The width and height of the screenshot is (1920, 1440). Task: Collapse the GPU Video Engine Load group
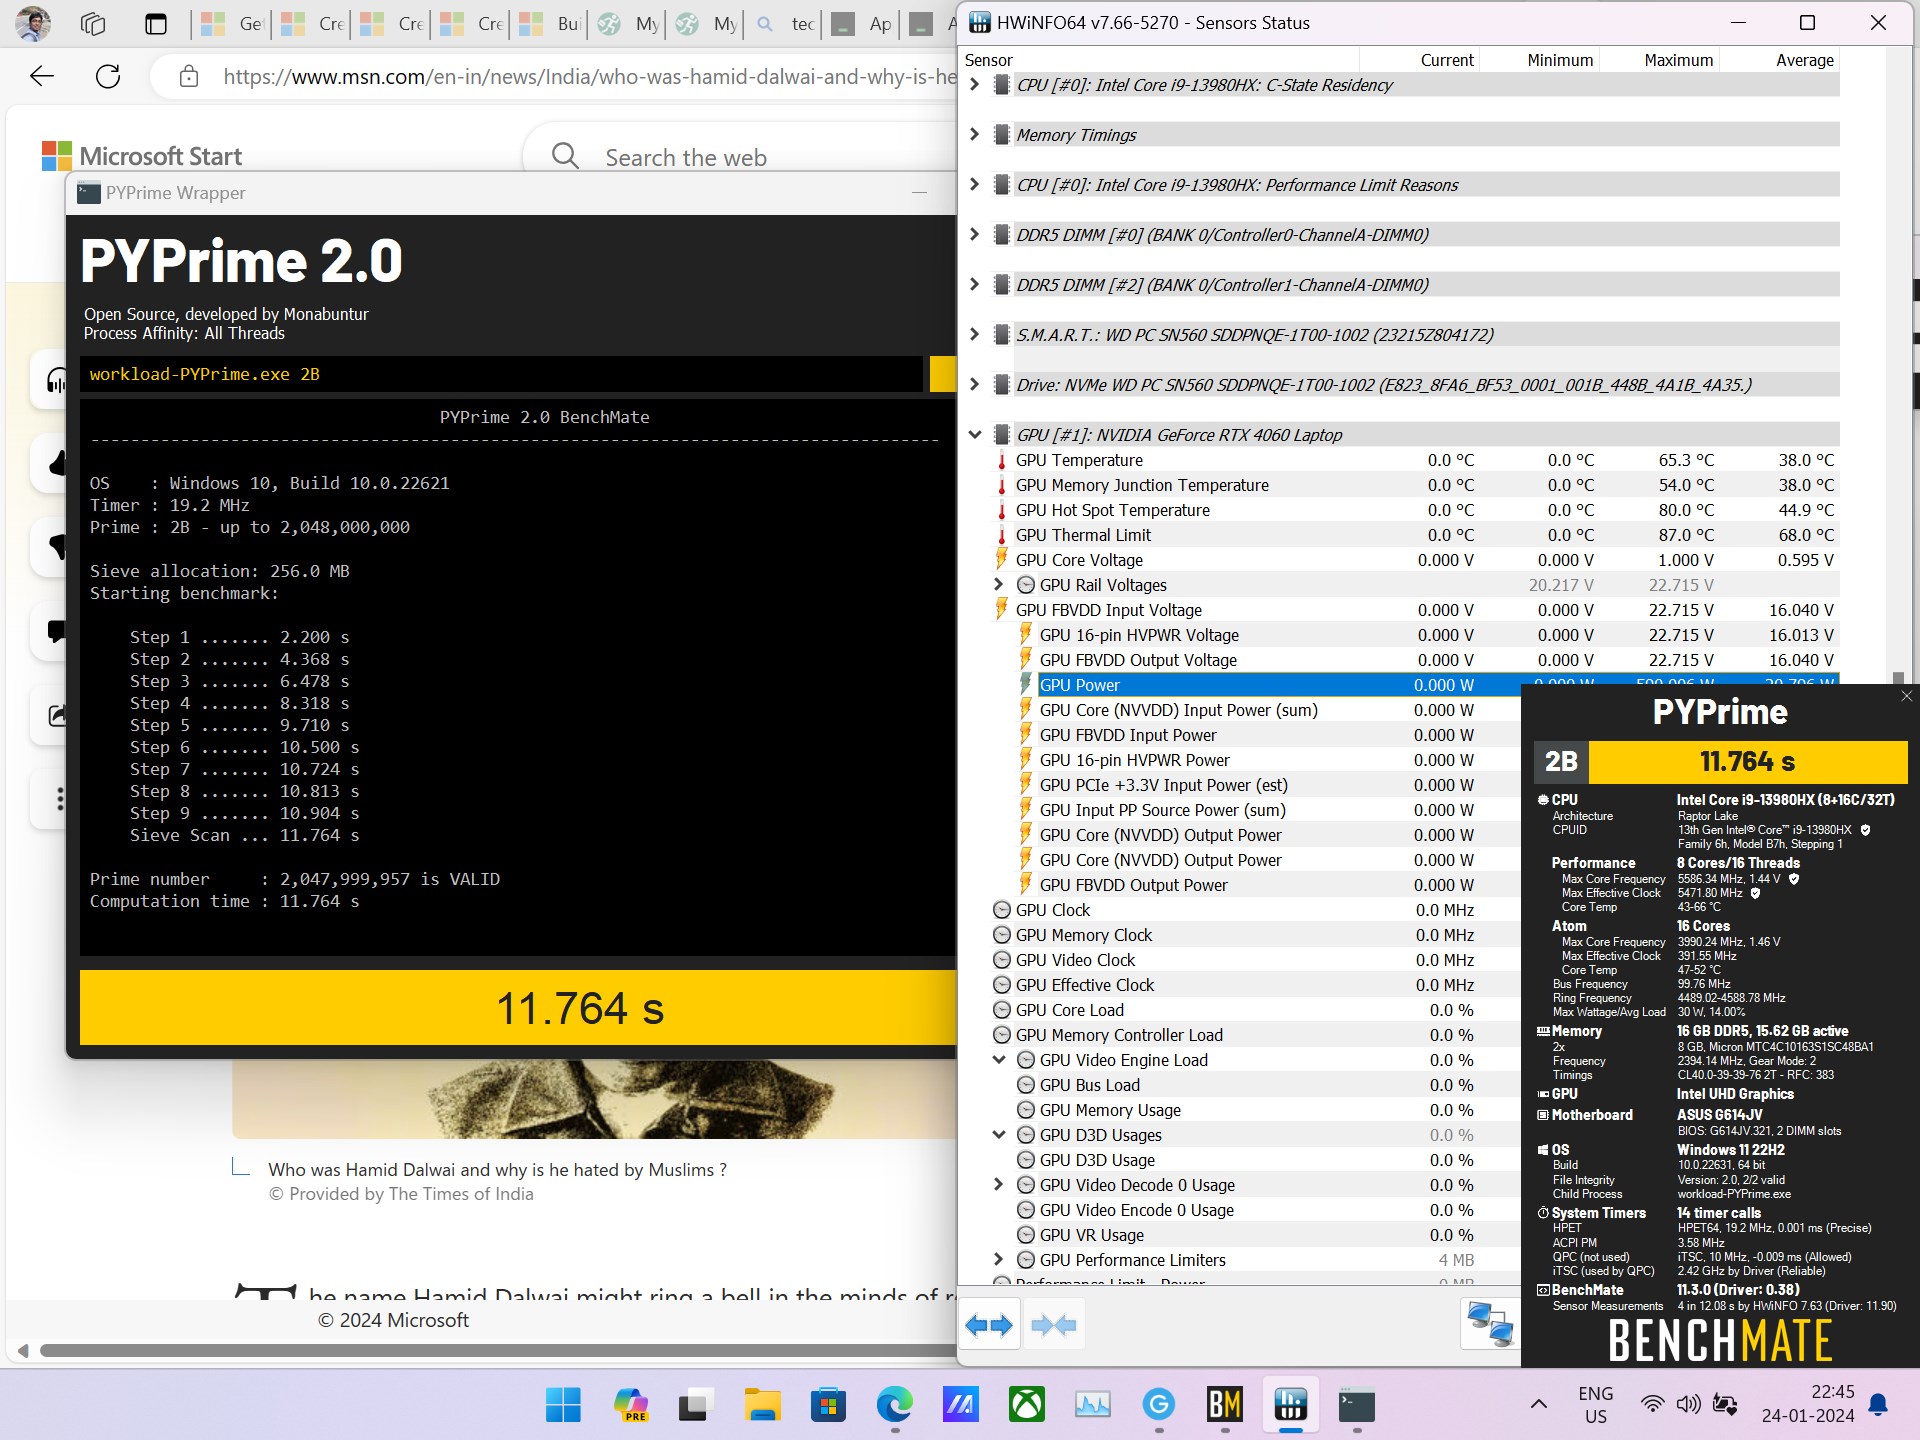click(999, 1060)
